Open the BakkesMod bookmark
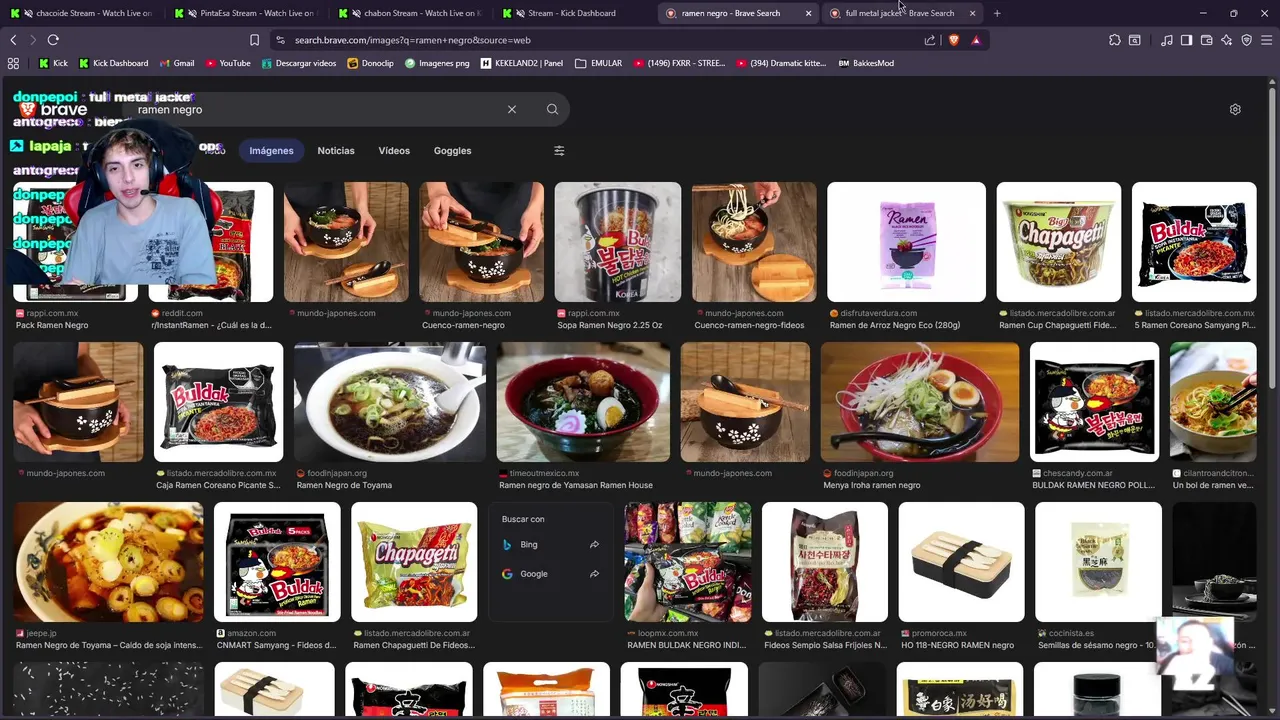 [866, 63]
